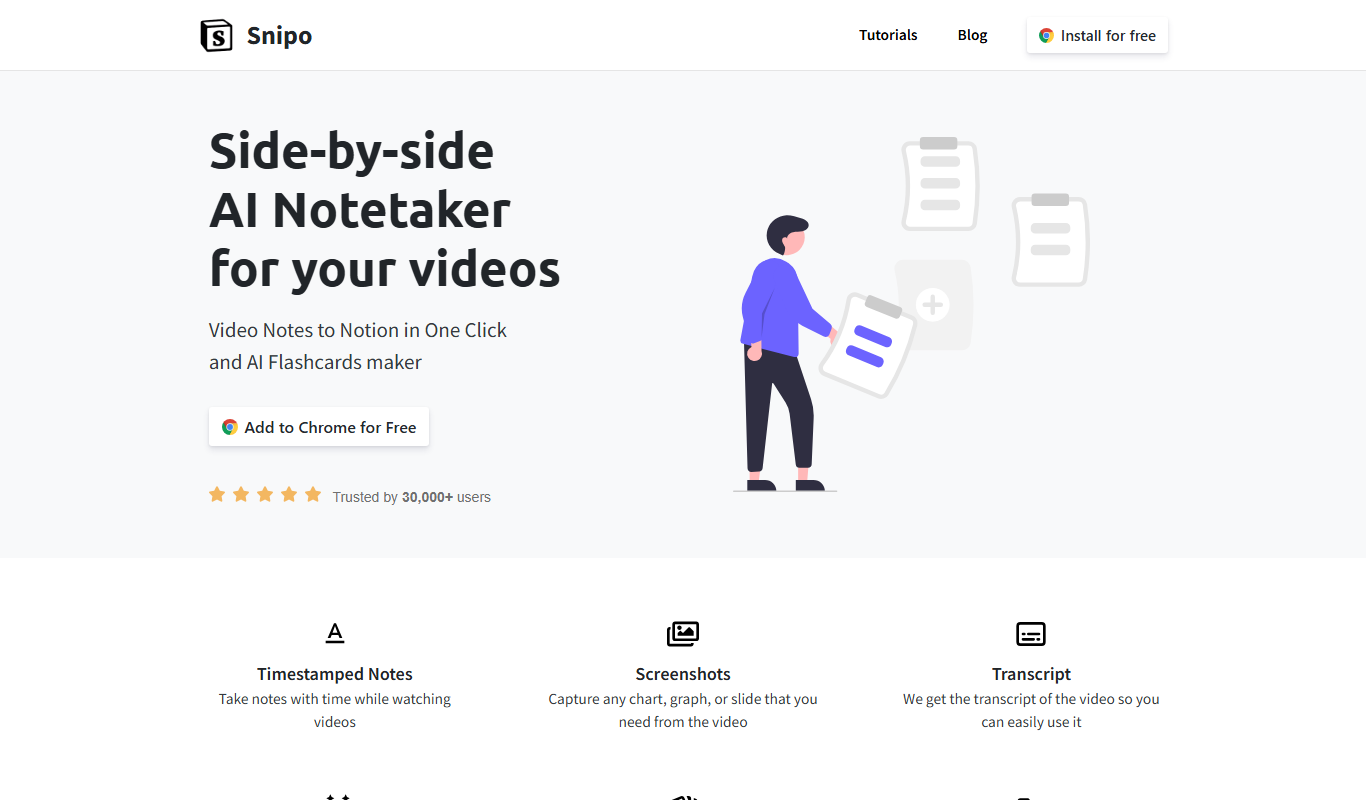Open the Blog page link
This screenshot has height=800, width=1366.
pyautogui.click(x=972, y=35)
